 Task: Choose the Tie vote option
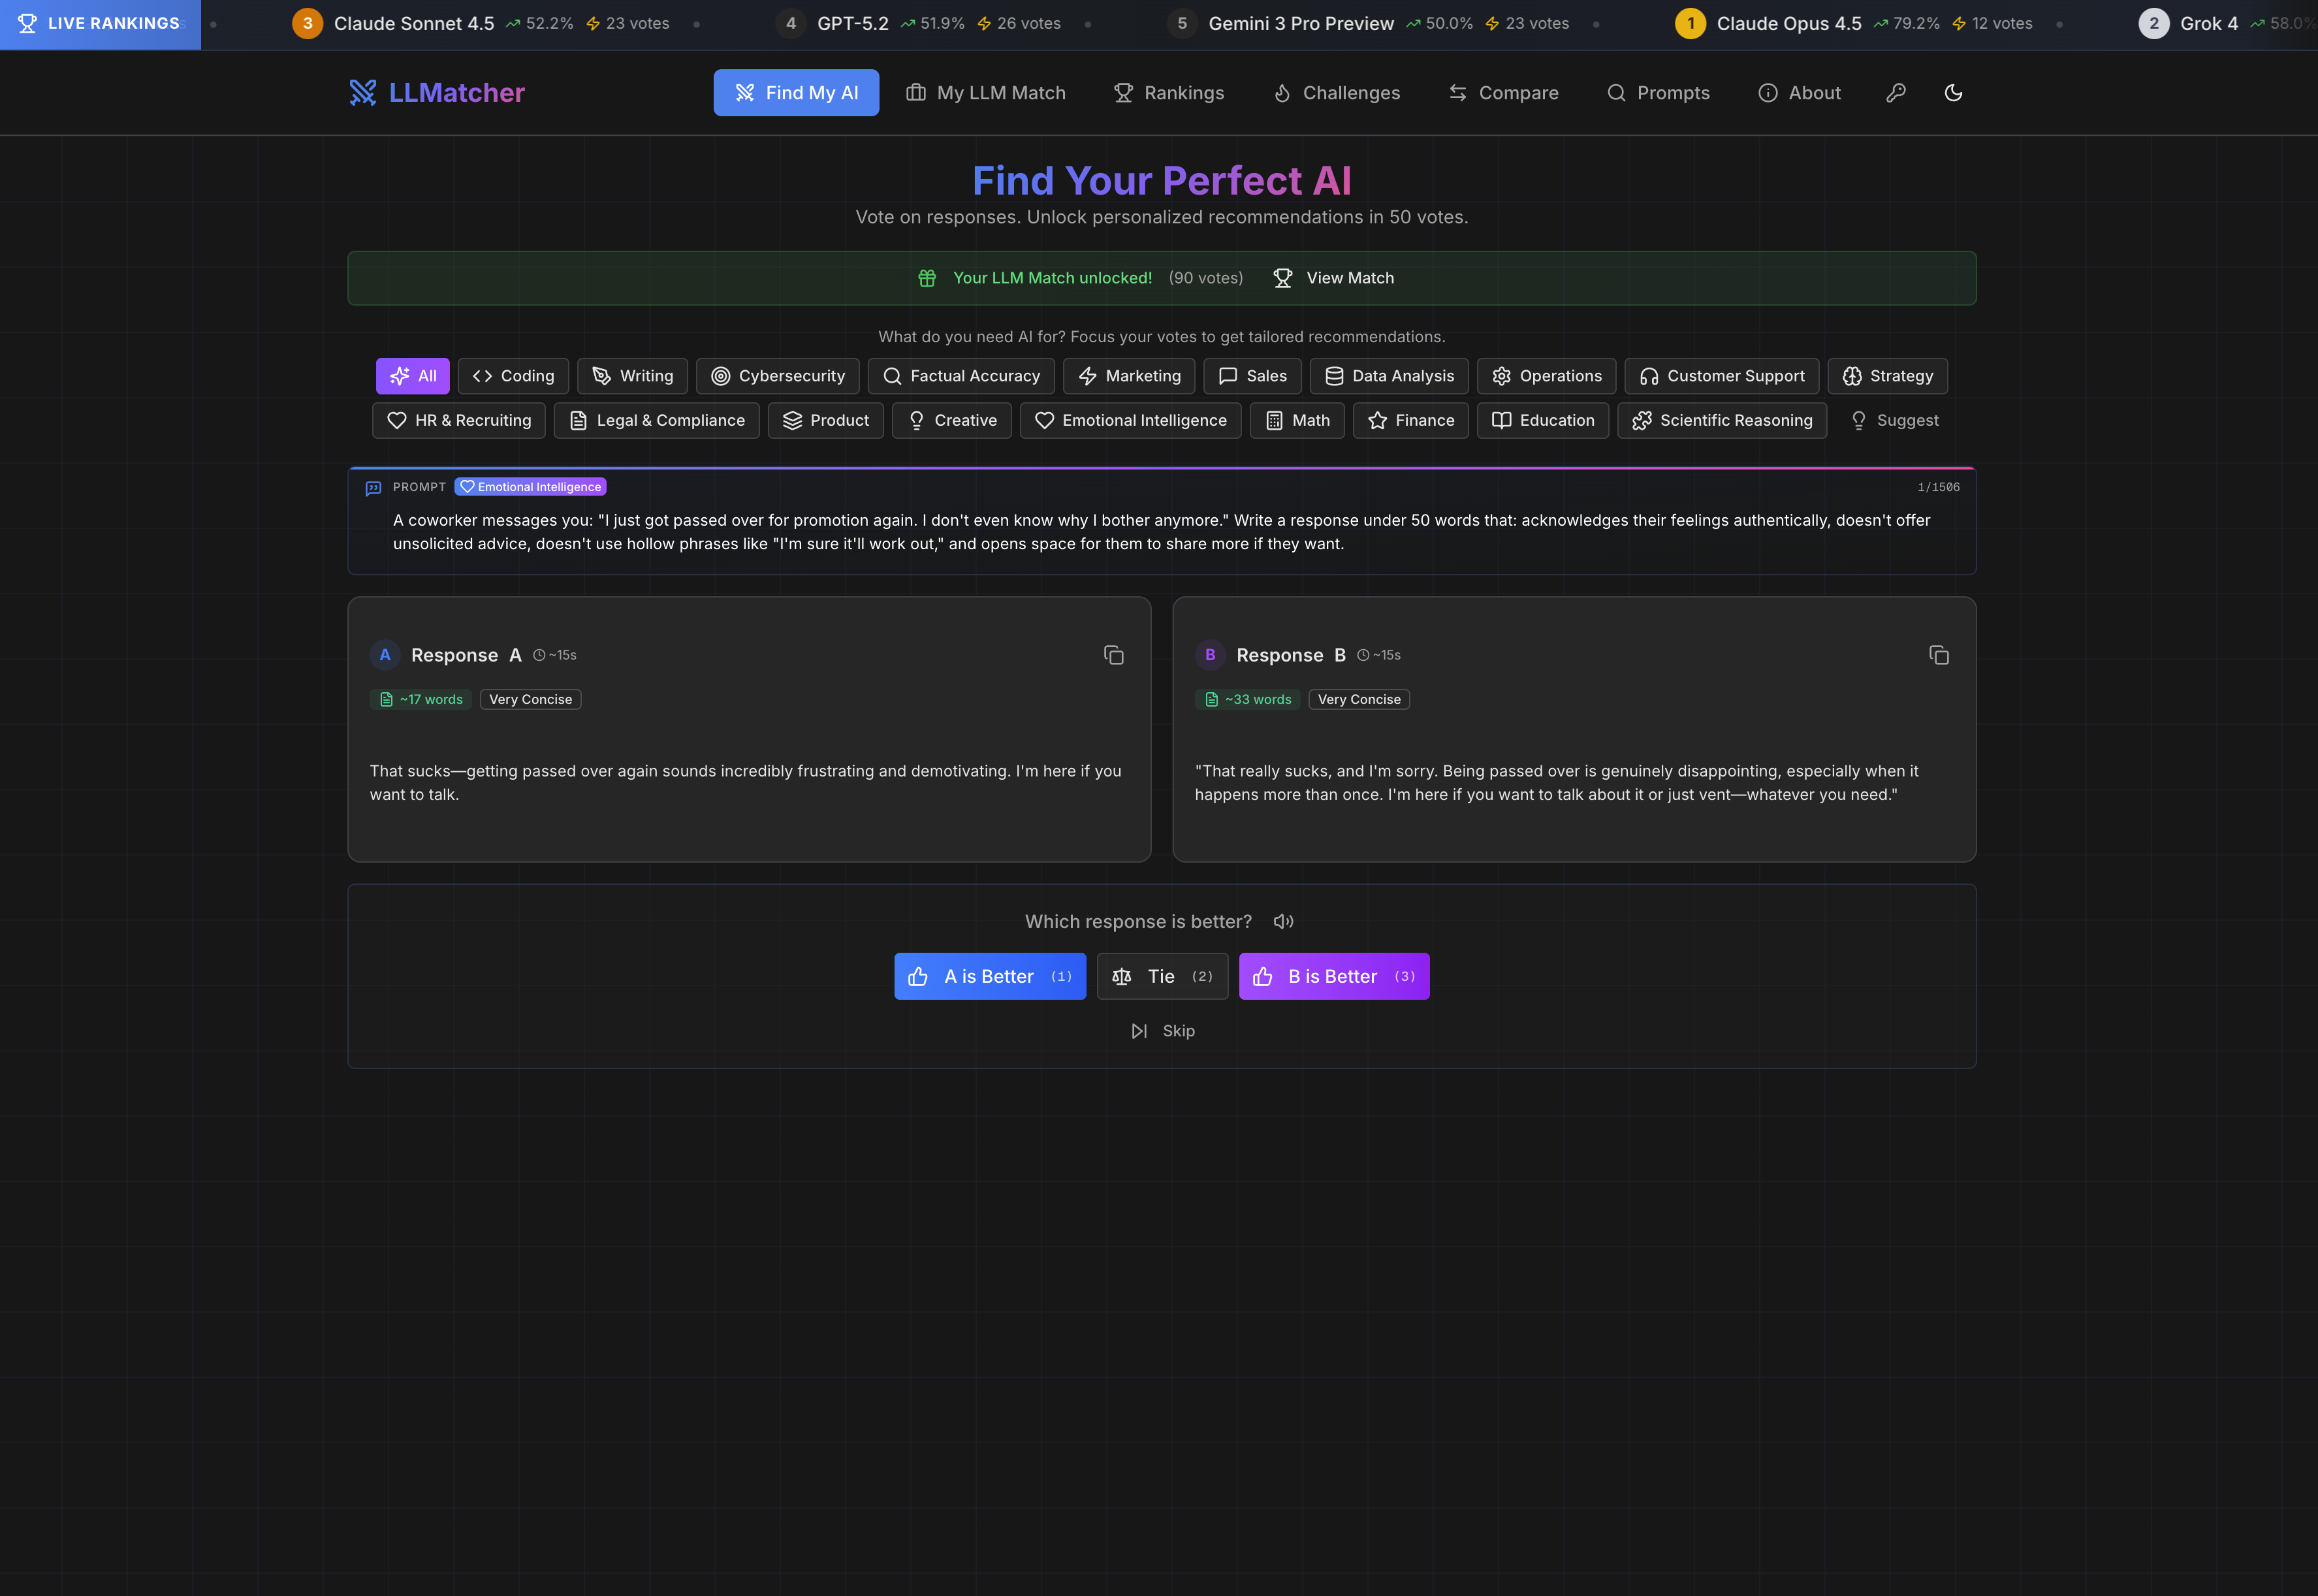(x=1161, y=976)
